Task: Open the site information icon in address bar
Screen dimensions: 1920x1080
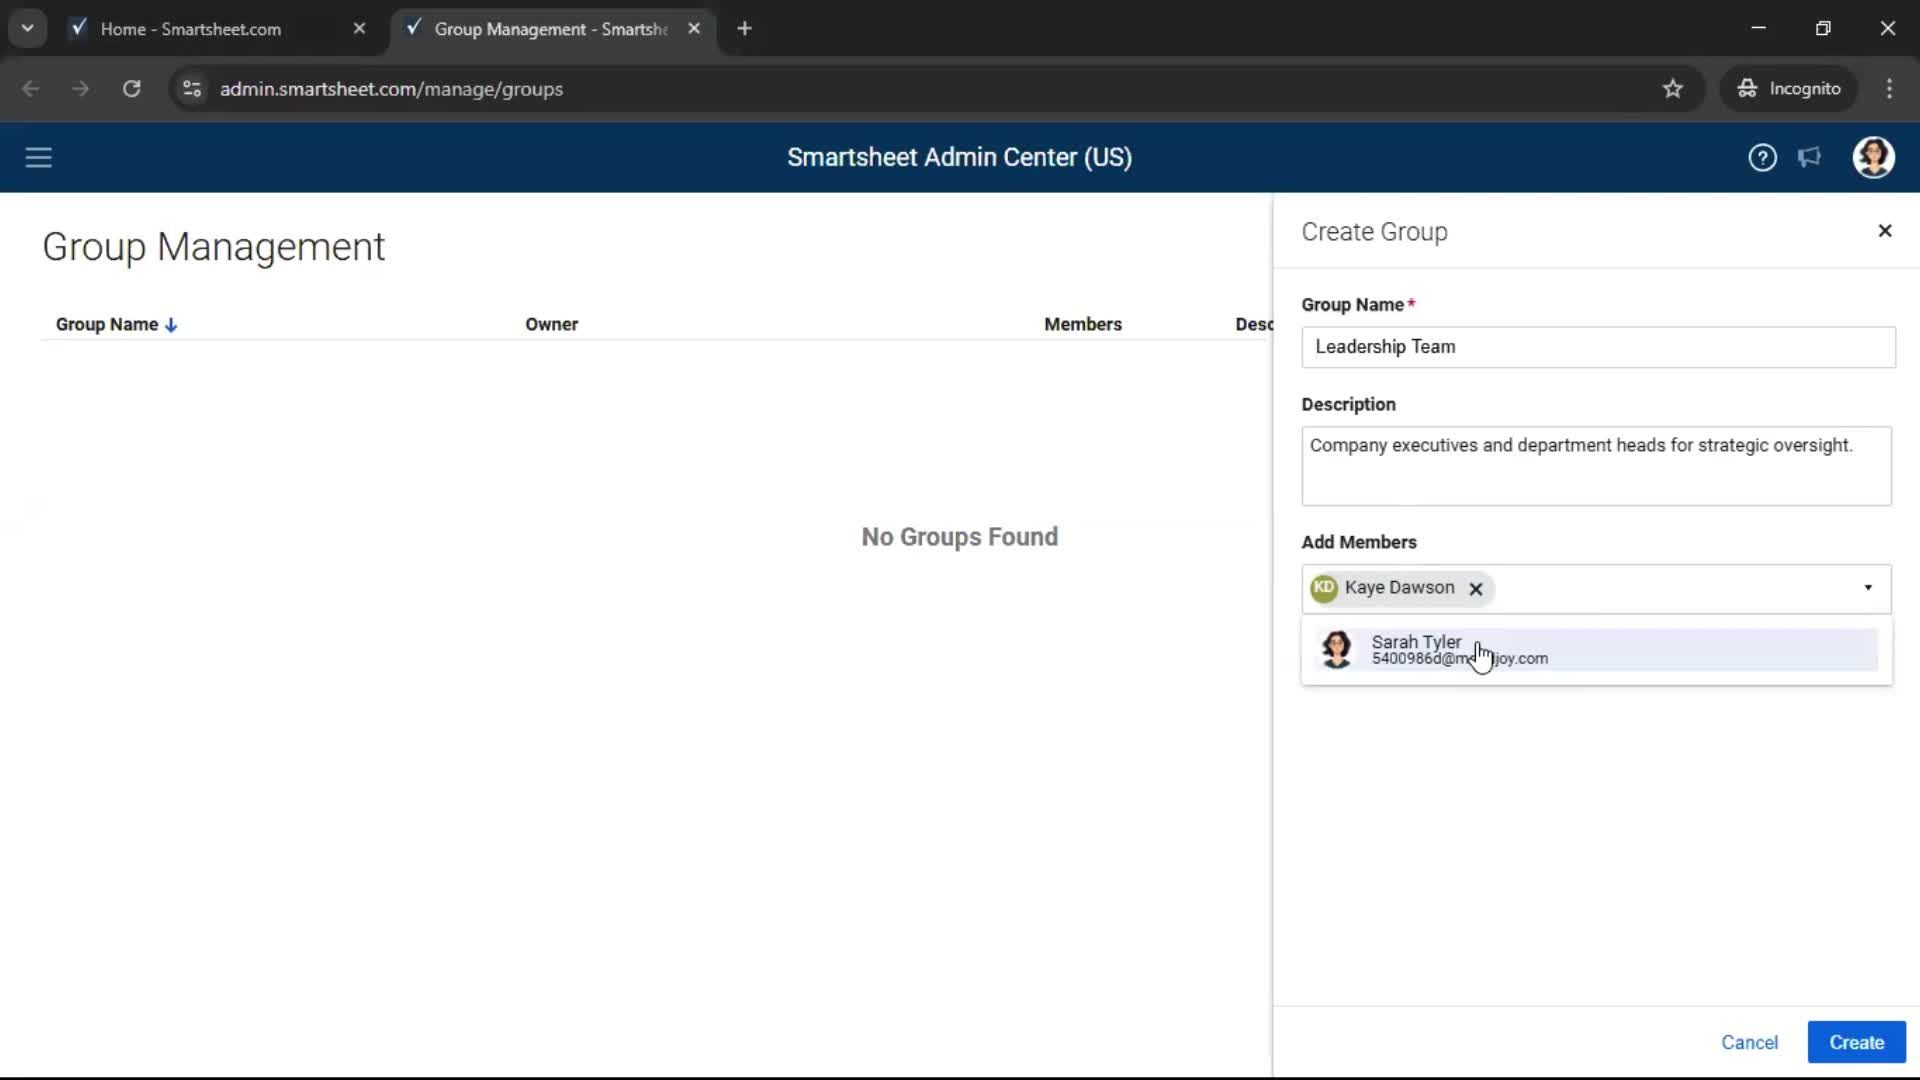Action: pos(191,88)
